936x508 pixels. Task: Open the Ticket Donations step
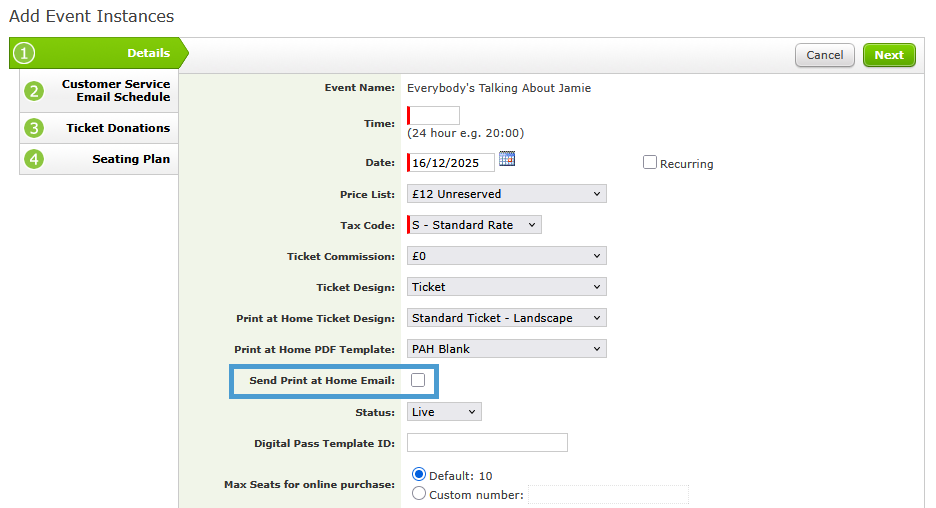(118, 128)
